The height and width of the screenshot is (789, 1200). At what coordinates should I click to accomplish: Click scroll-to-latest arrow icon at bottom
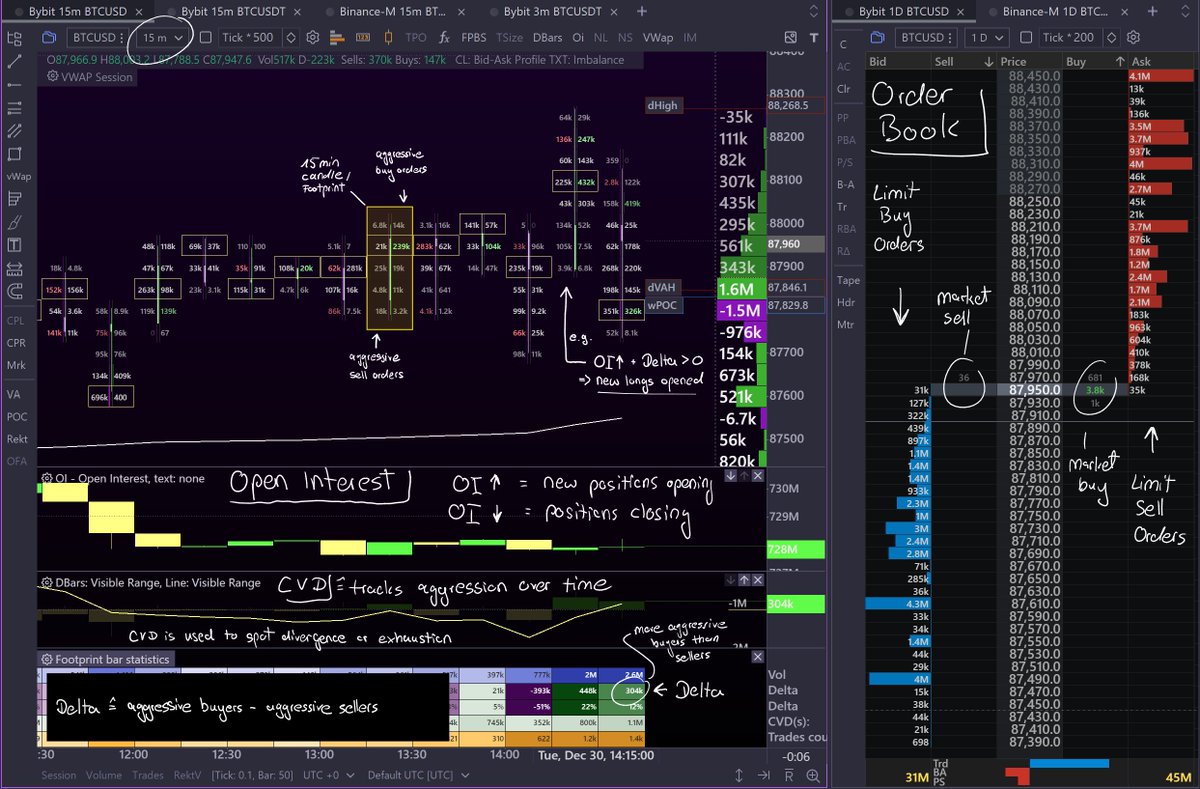point(764,775)
